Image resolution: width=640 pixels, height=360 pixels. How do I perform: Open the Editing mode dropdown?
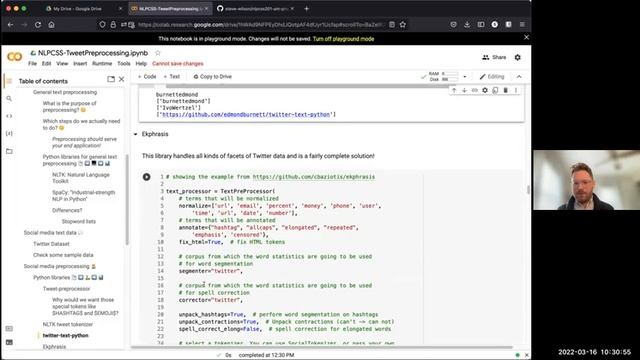(492, 77)
